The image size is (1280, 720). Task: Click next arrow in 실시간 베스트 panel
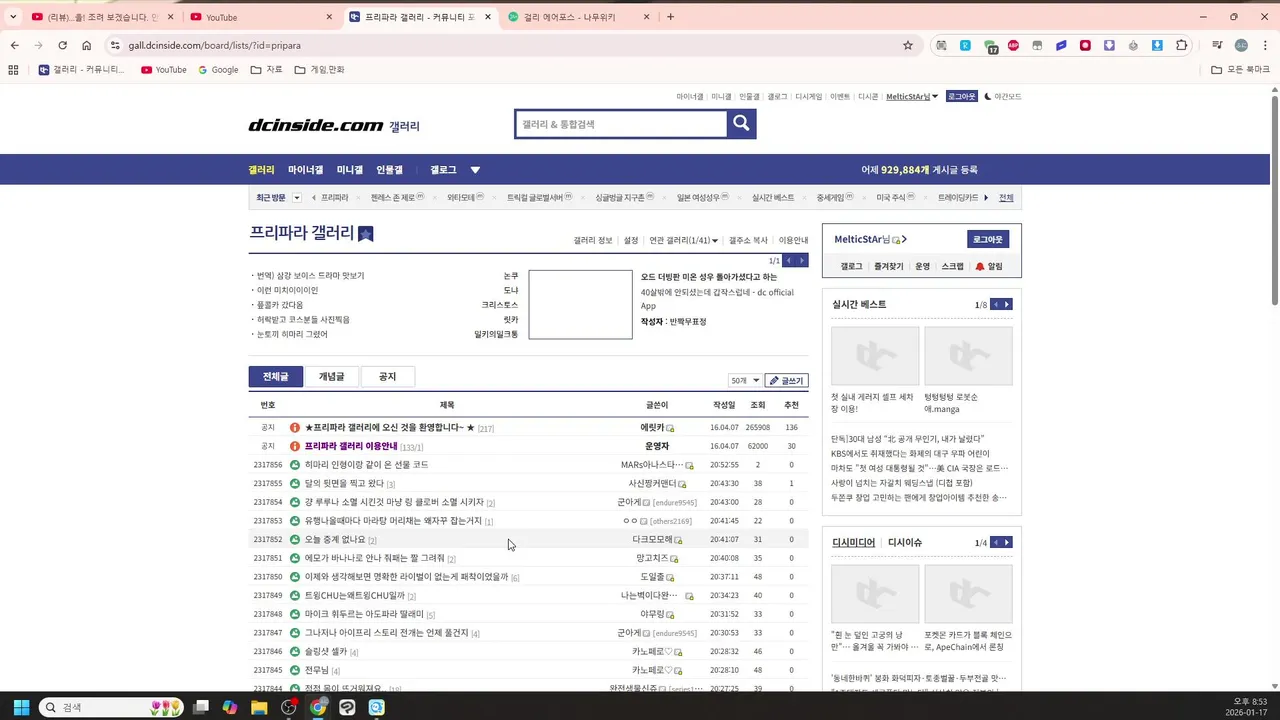point(1007,304)
